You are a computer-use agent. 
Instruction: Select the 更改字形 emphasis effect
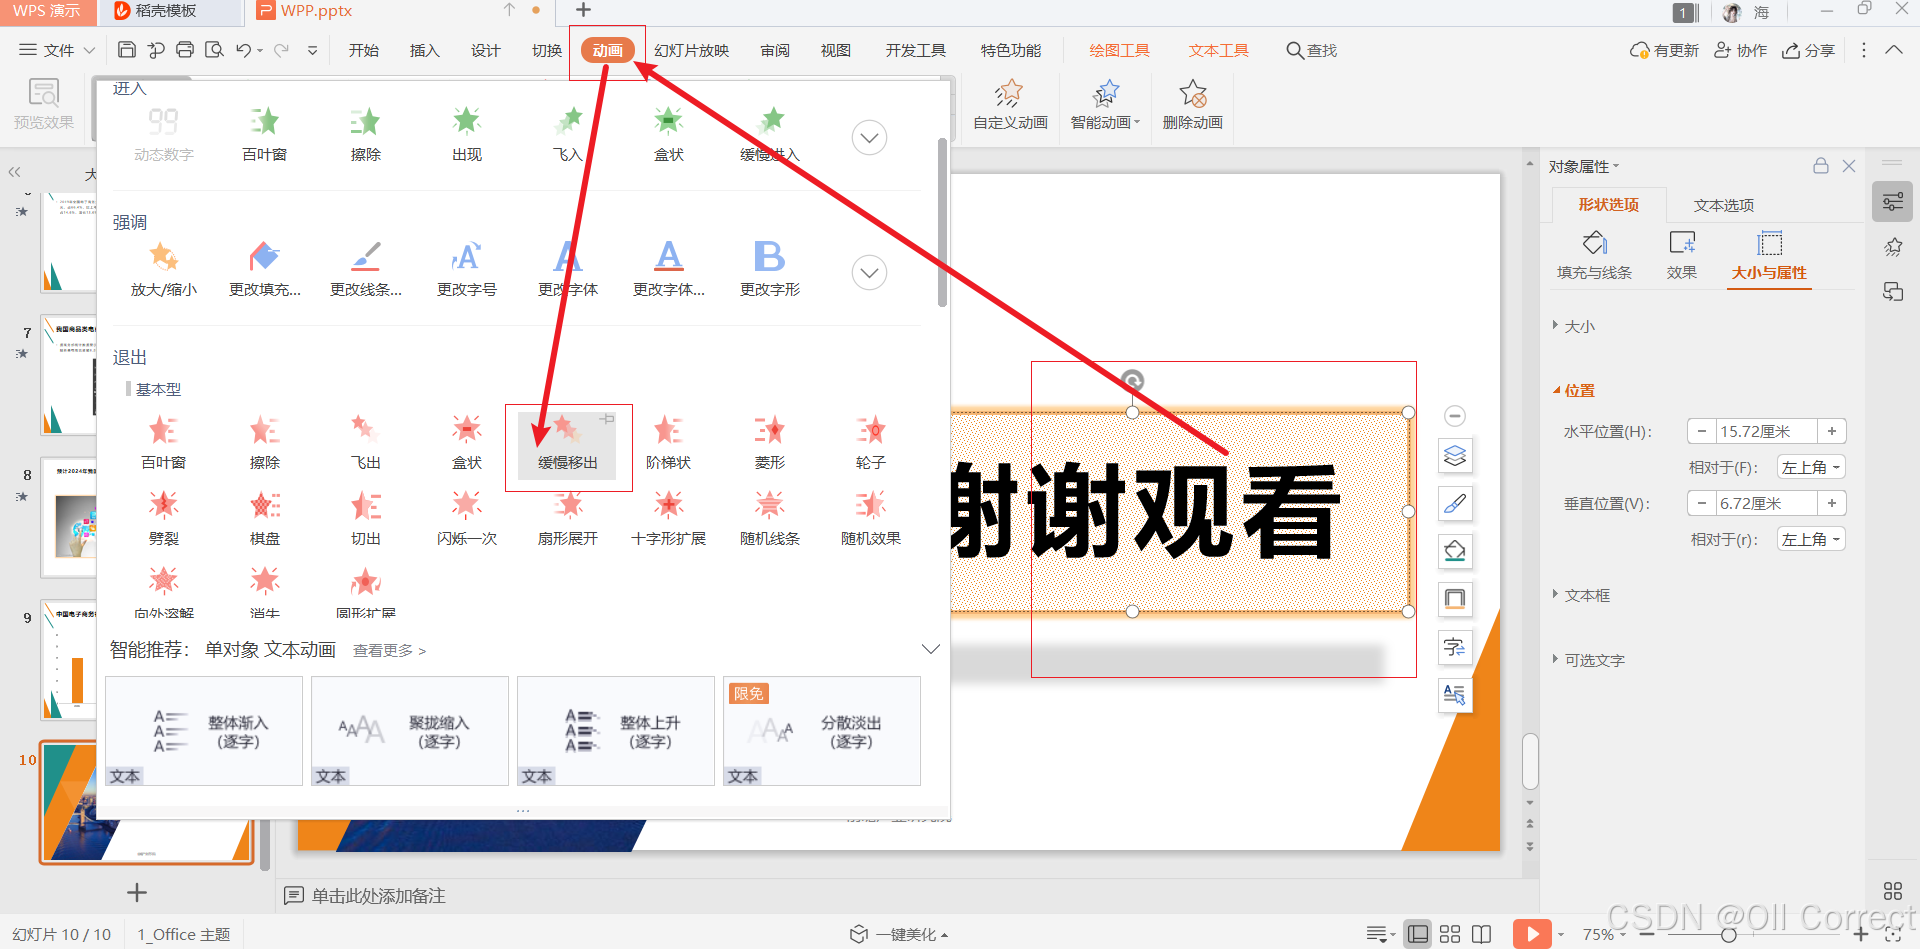tap(769, 268)
